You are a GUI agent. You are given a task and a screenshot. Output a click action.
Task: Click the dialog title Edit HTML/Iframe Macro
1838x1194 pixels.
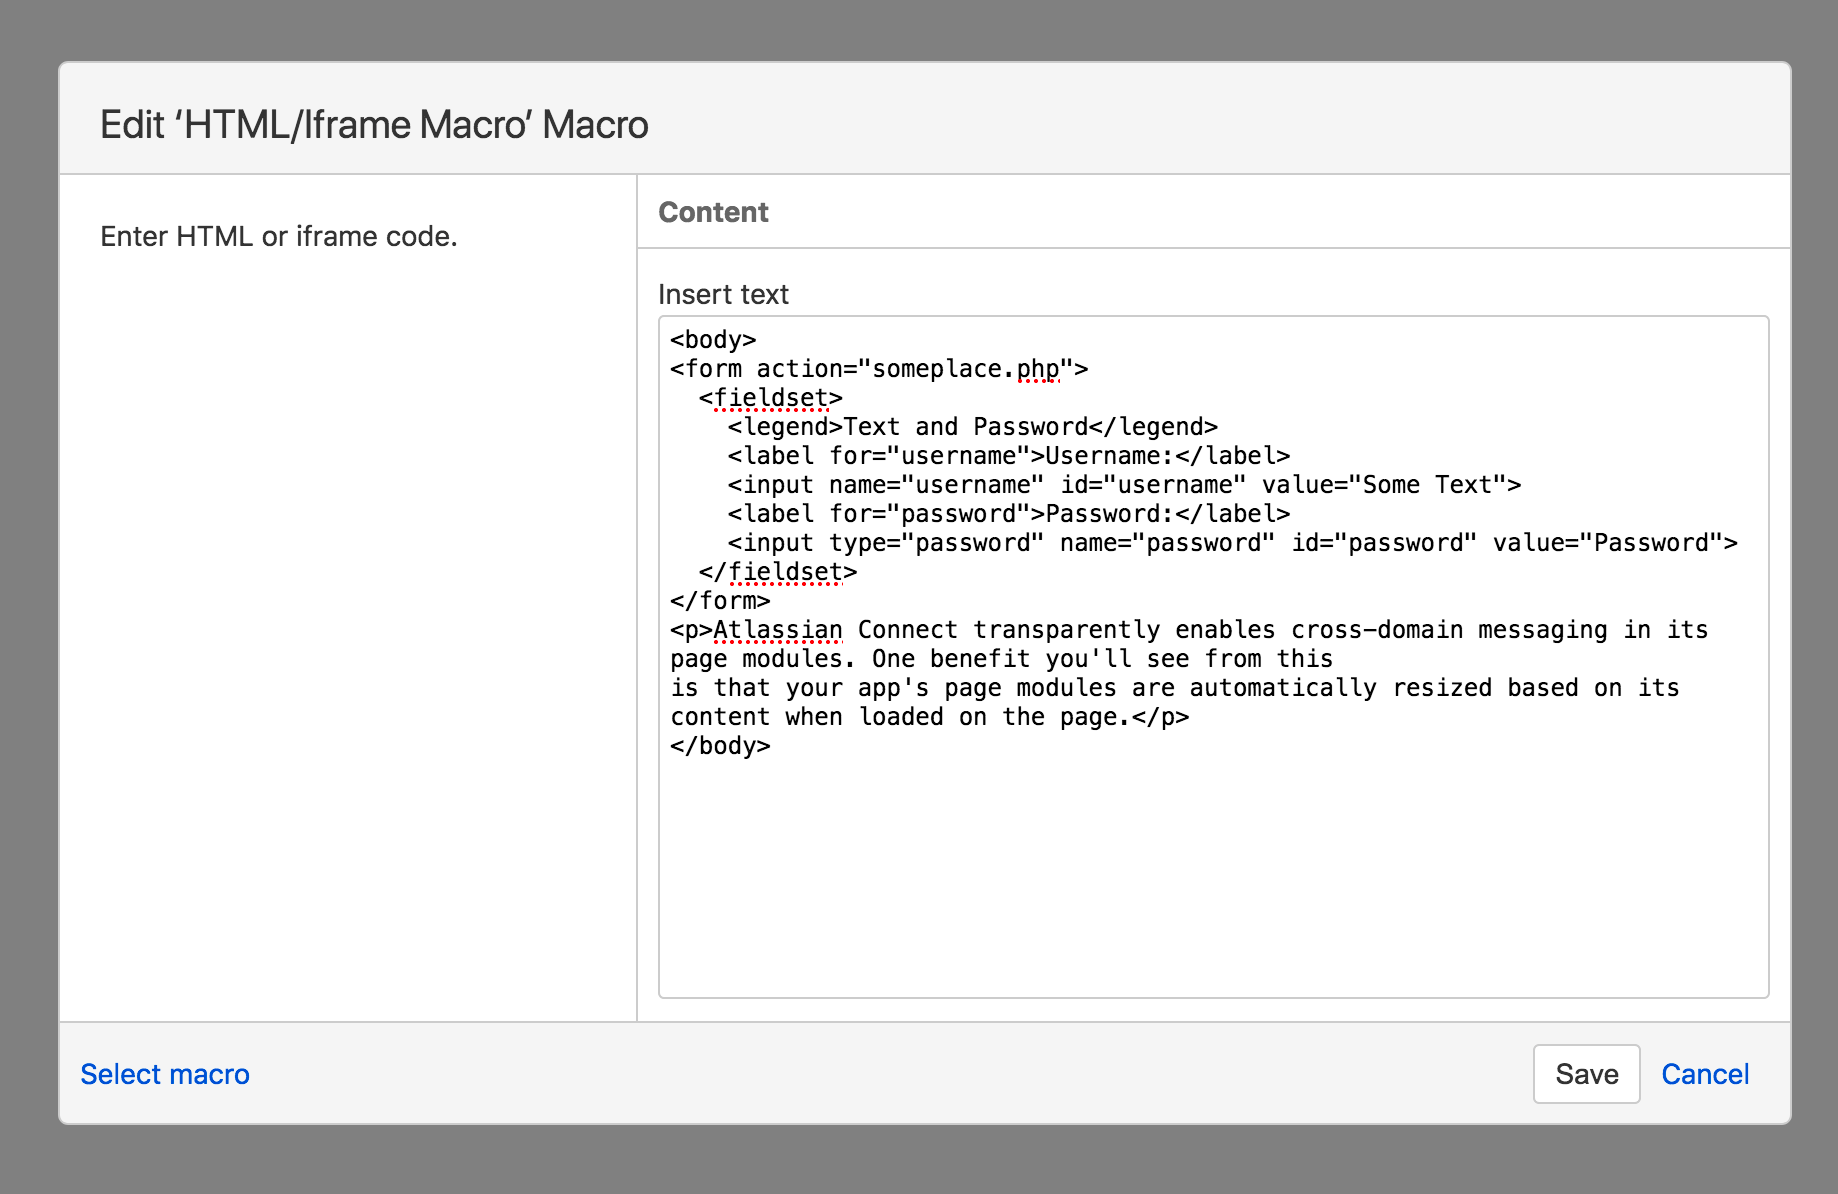373,123
